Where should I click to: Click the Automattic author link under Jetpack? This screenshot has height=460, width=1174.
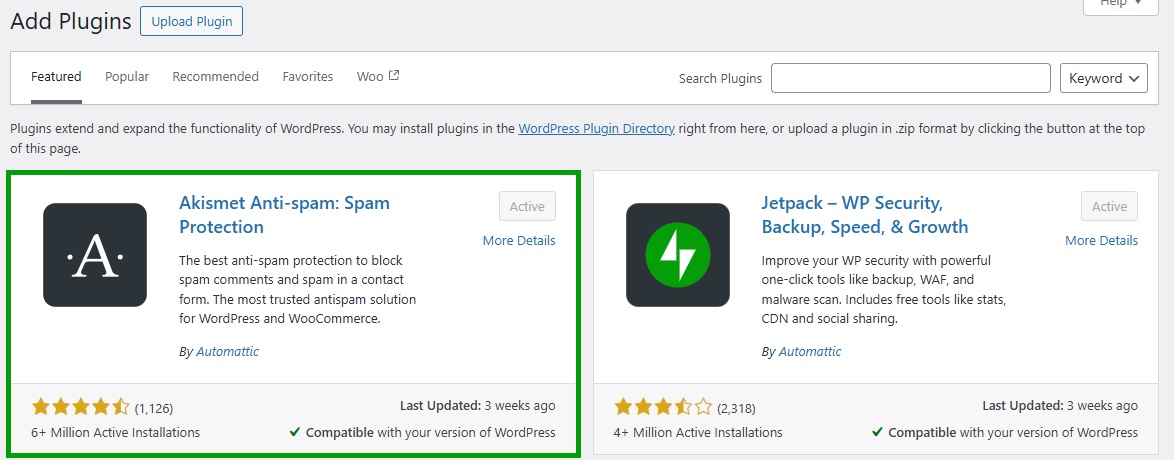(810, 351)
